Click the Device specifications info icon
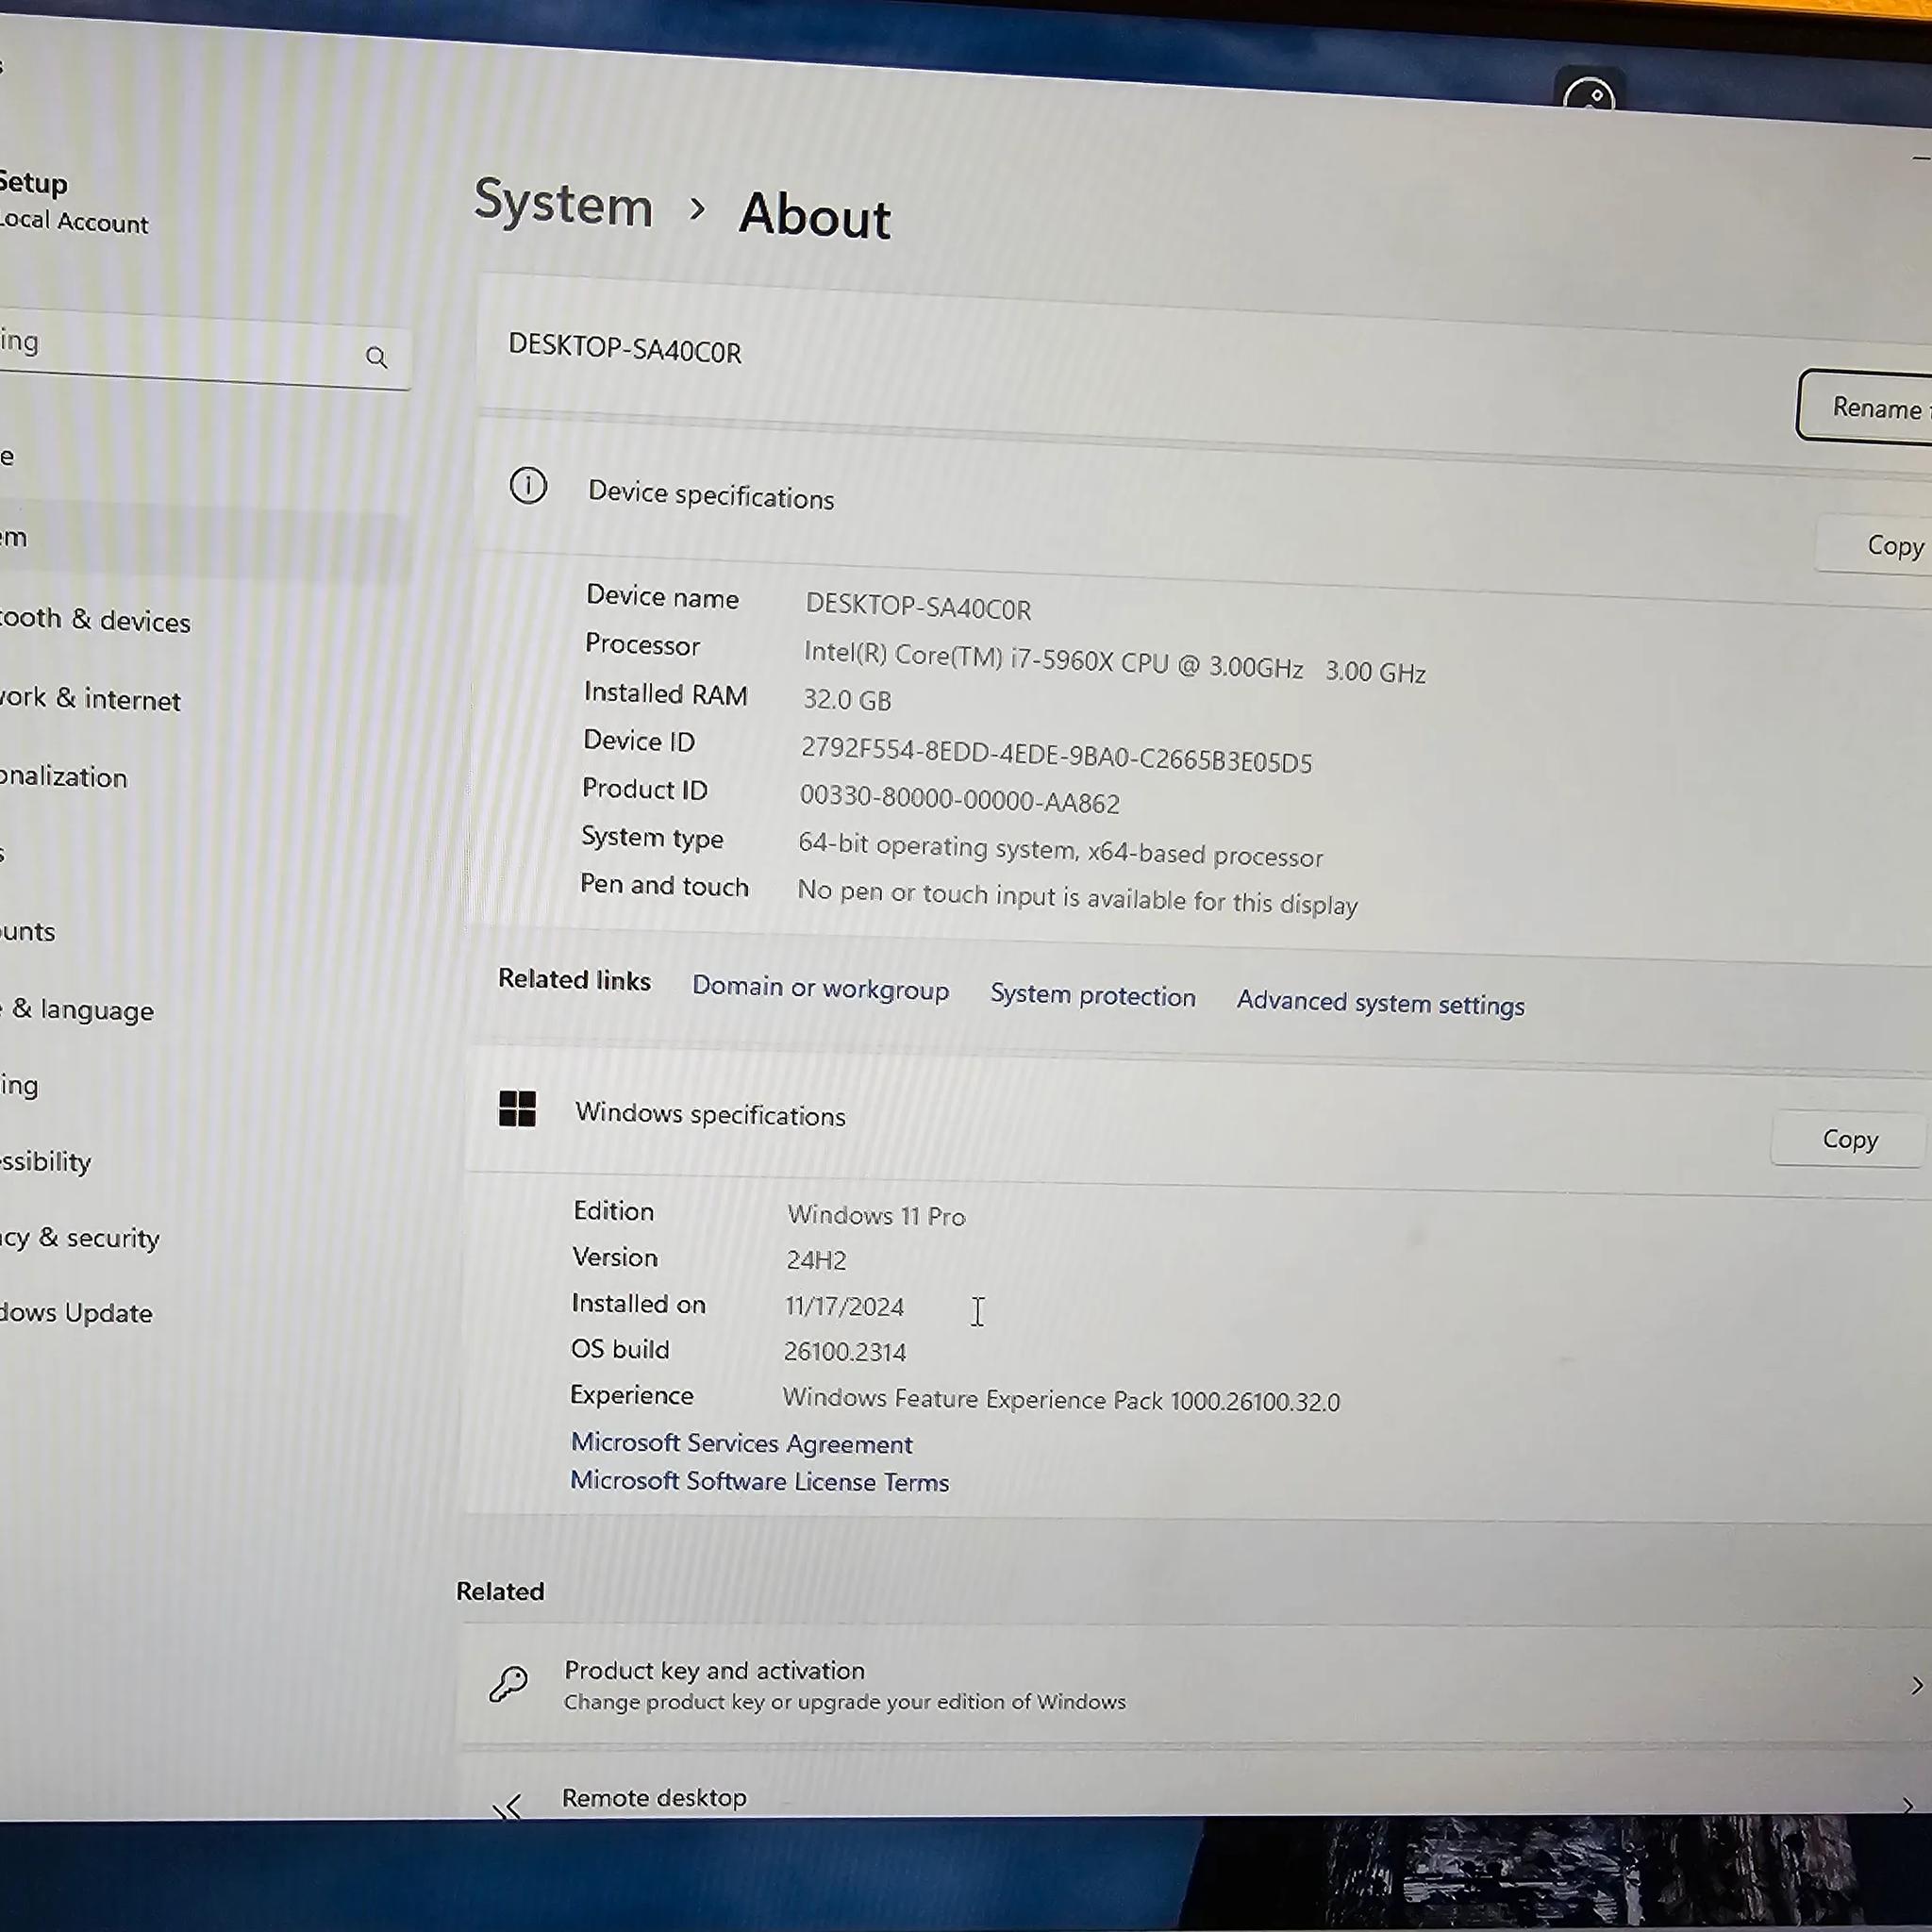 528,486
